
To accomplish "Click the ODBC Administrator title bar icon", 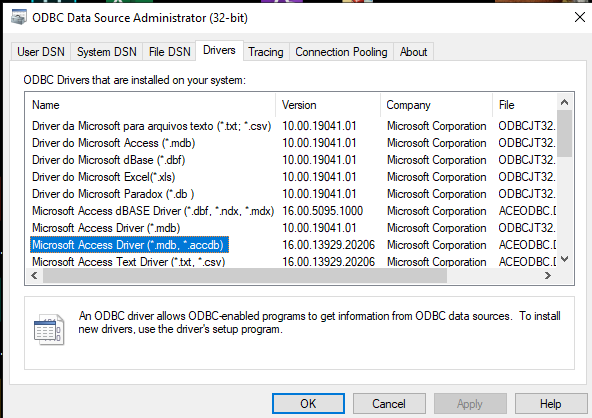I will [x=18, y=17].
